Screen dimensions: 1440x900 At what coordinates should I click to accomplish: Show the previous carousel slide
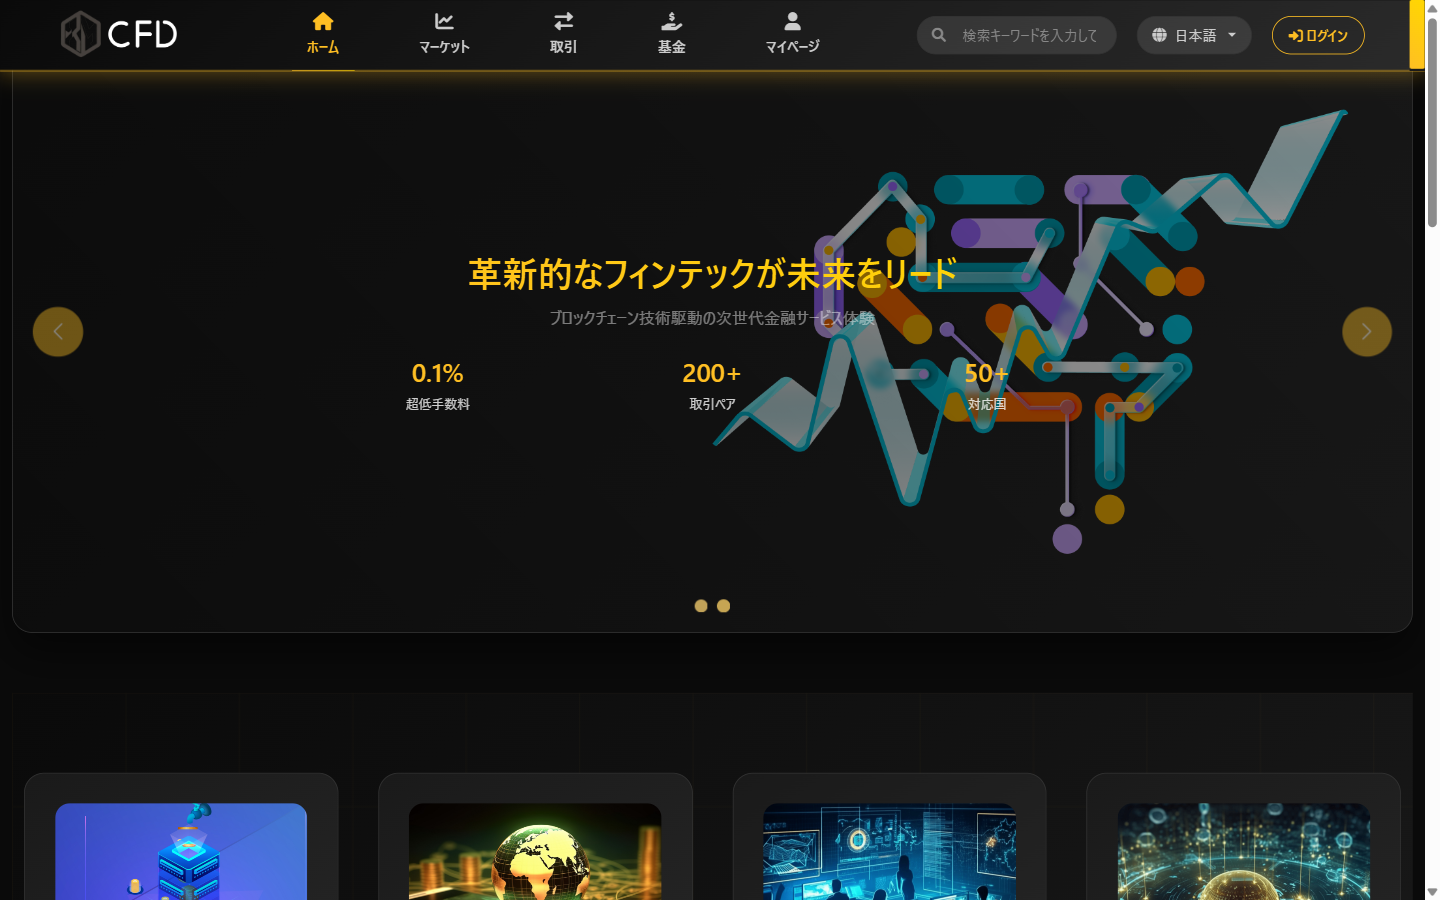58,332
